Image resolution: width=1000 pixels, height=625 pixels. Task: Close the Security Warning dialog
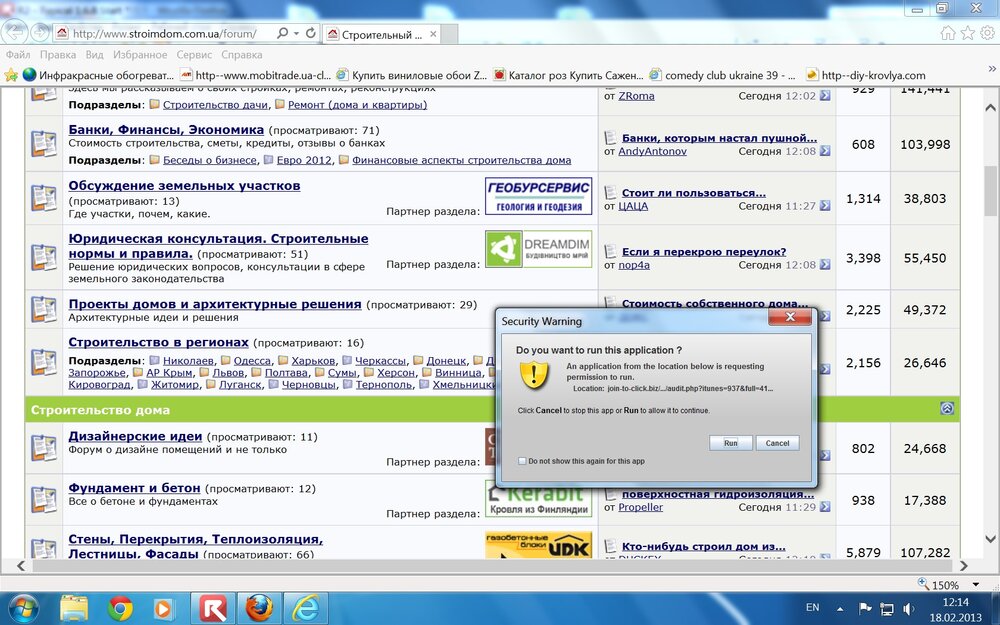point(789,318)
